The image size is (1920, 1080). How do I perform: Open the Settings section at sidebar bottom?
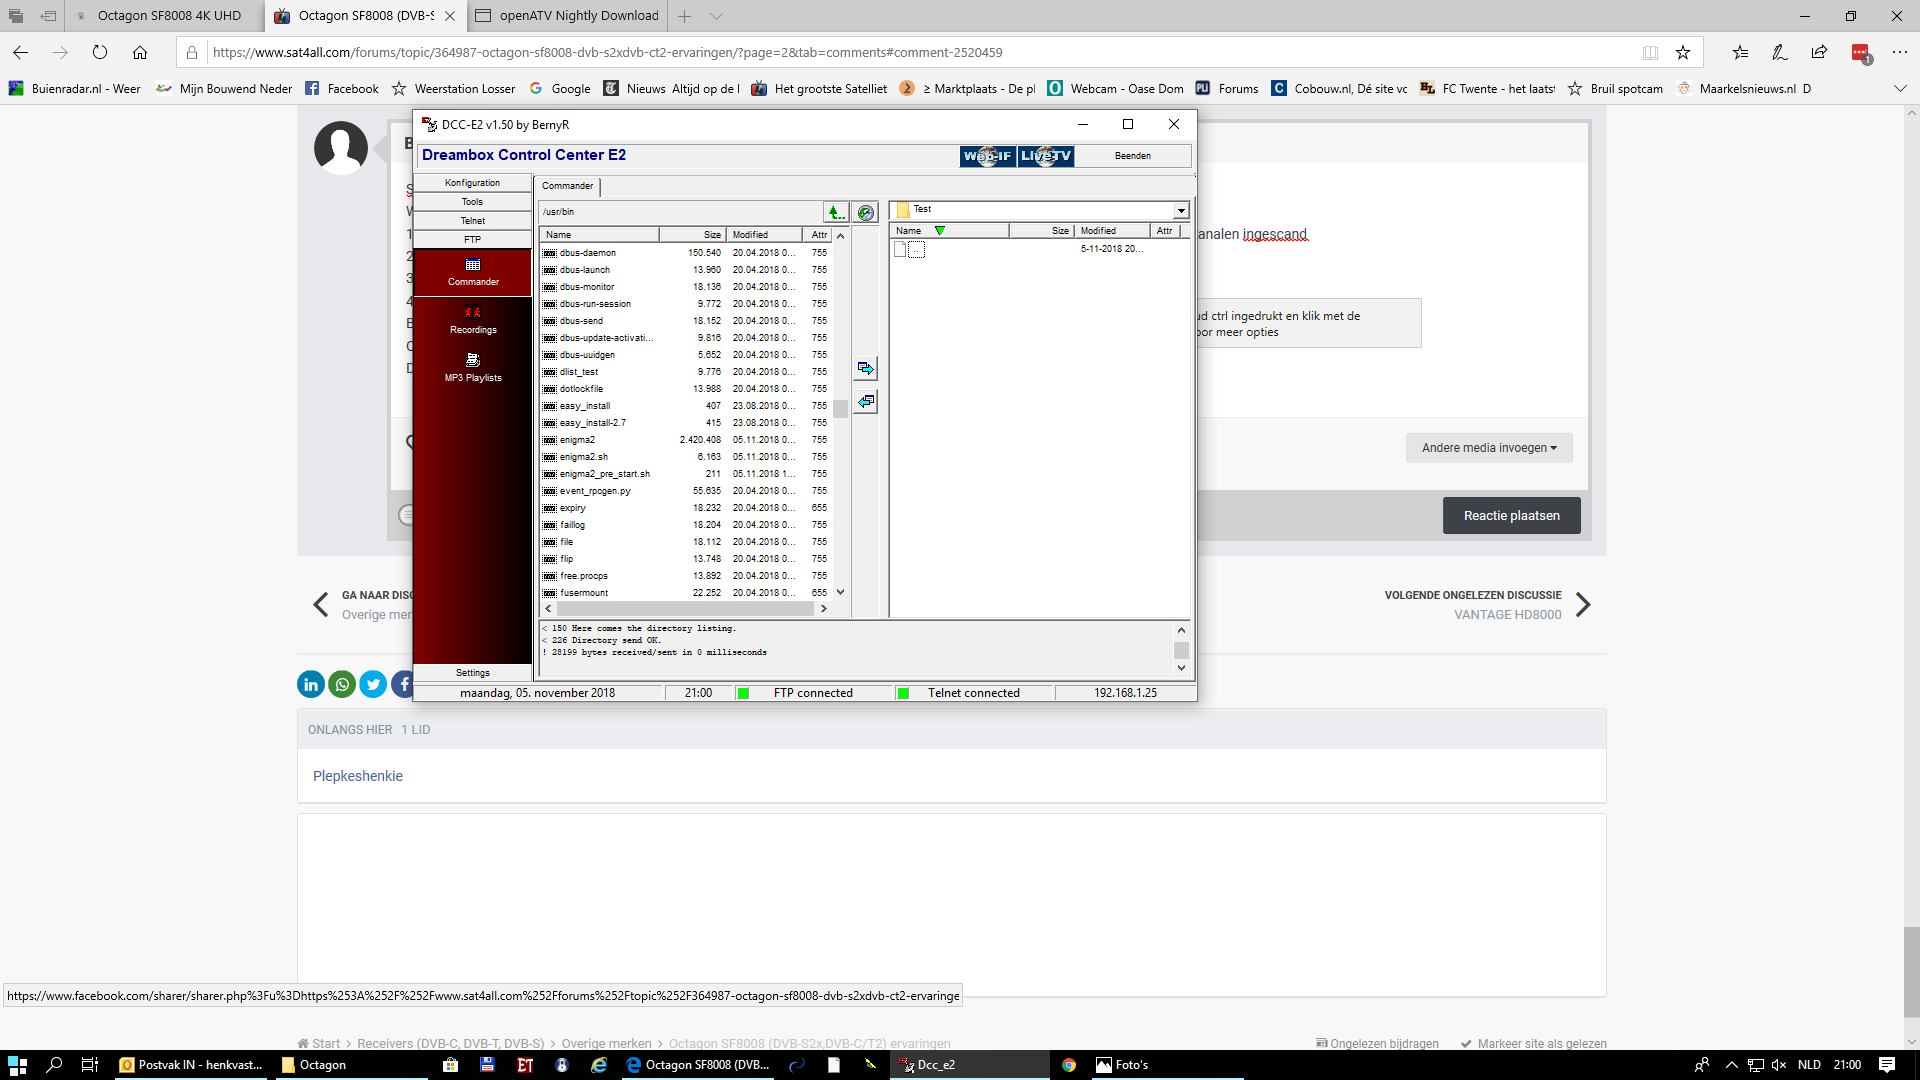point(472,673)
